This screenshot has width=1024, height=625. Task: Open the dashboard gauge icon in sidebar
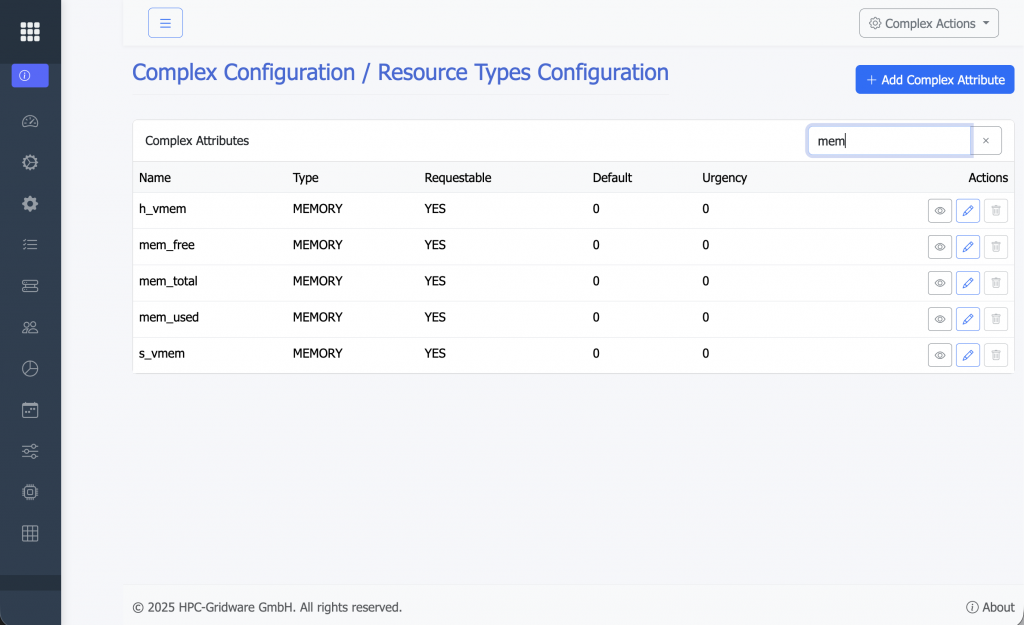tap(30, 121)
